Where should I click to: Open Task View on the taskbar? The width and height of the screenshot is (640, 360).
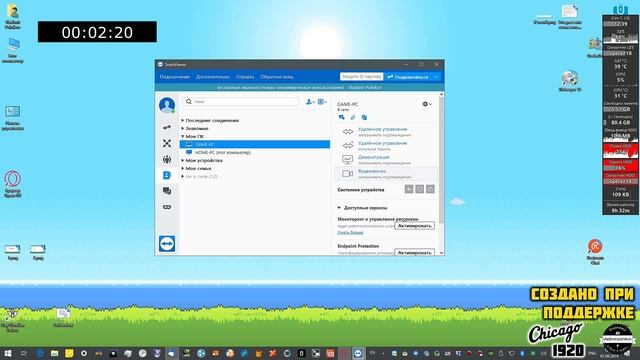coord(23,353)
